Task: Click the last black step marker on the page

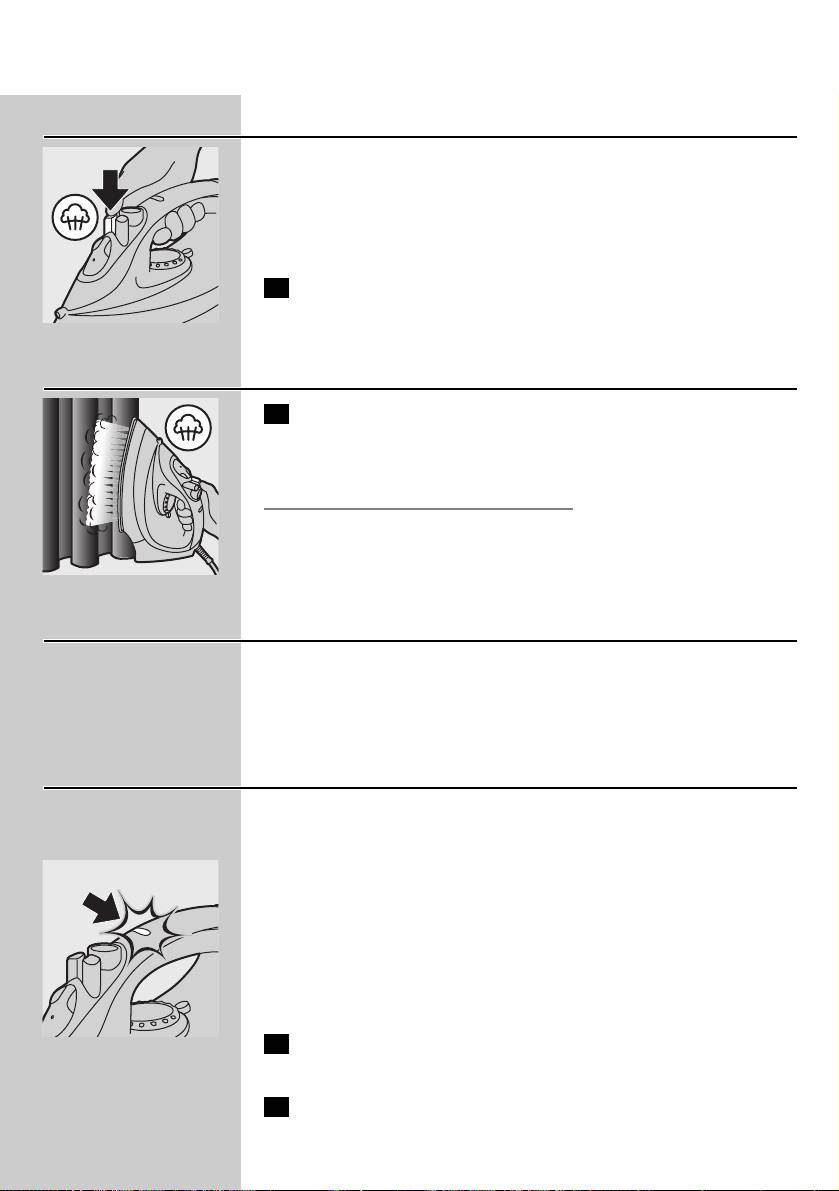Action: tap(276, 1107)
